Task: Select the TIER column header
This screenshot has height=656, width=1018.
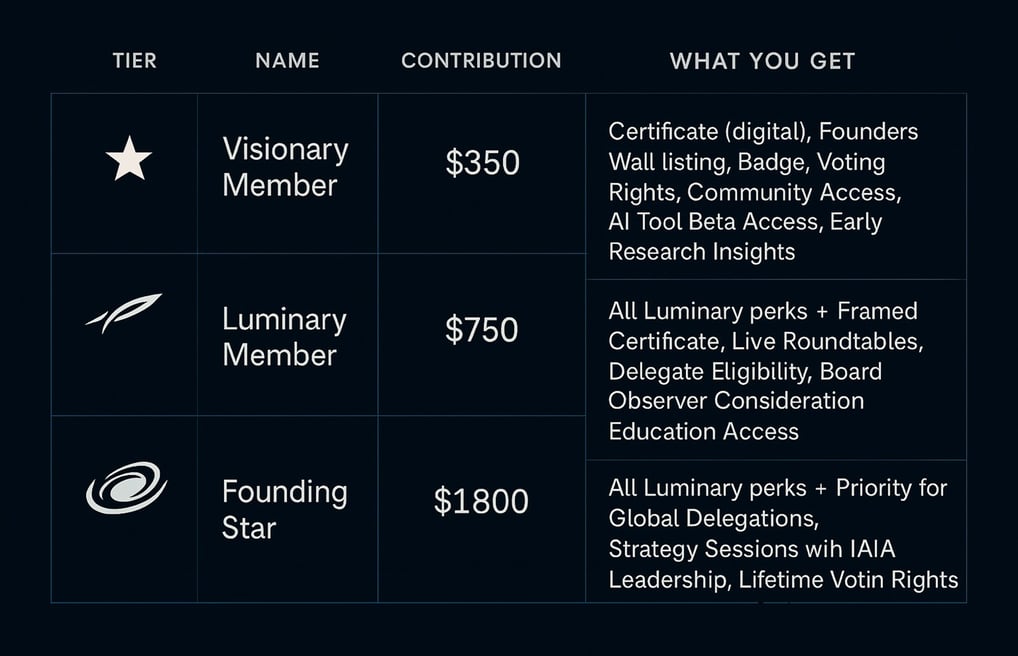Action: 134,60
